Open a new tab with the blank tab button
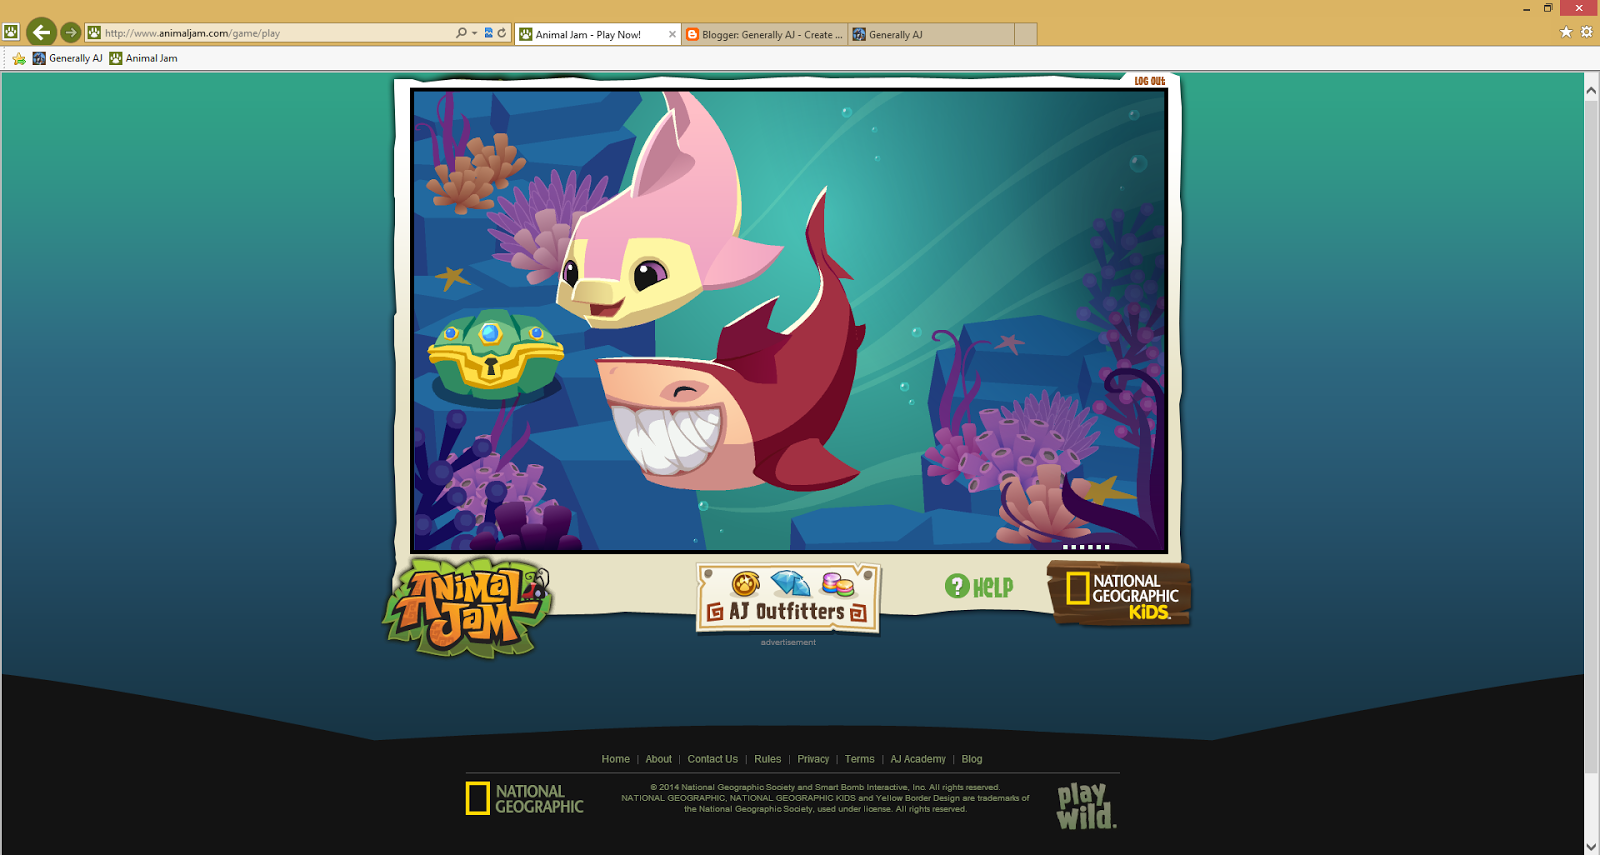The height and width of the screenshot is (855, 1600). pos(1025,34)
